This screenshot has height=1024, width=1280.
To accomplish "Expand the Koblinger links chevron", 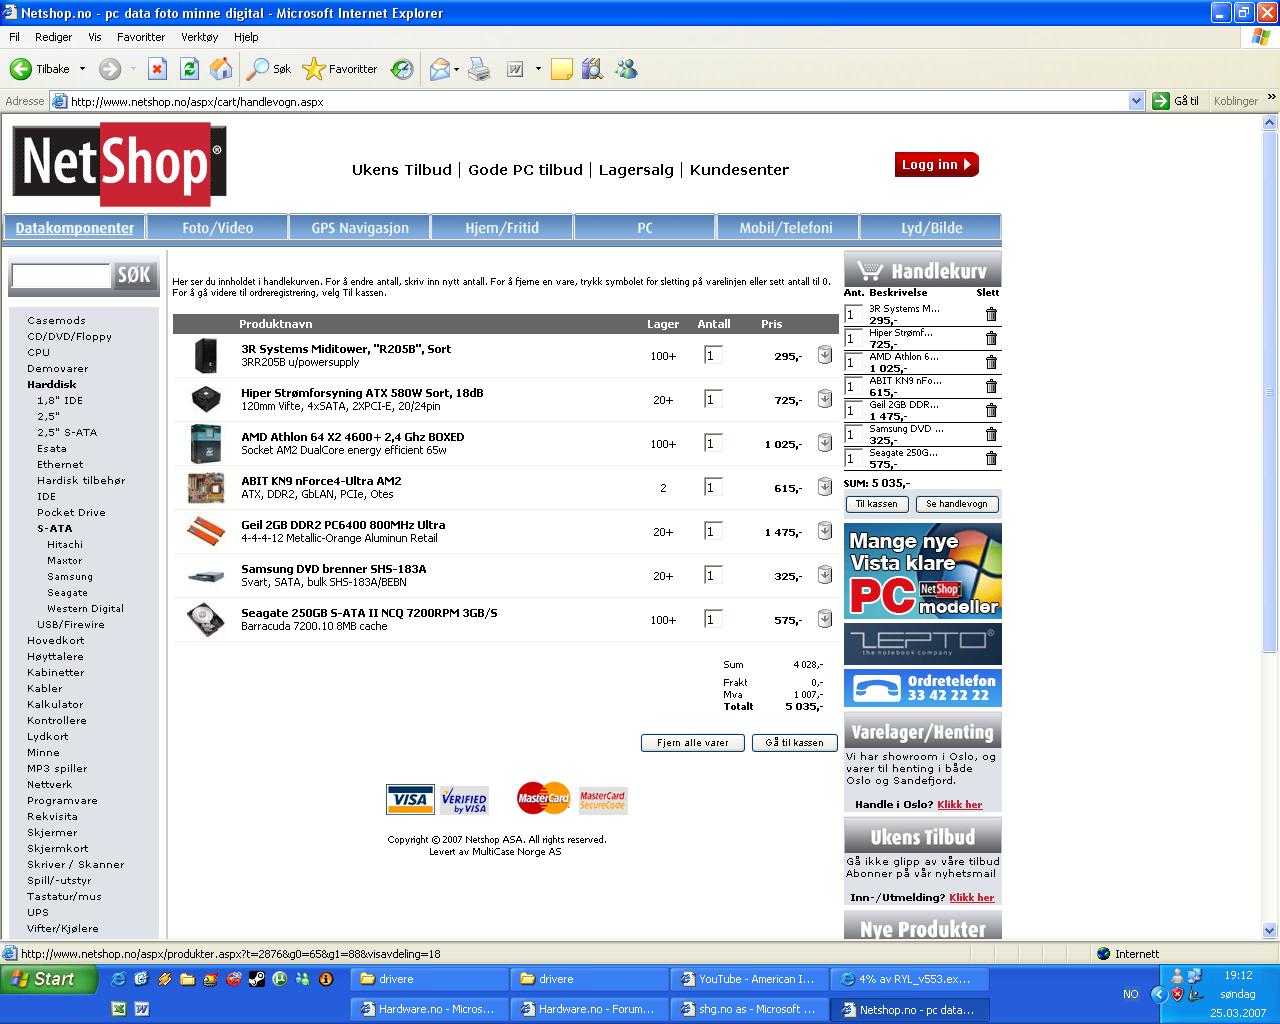I will (x=1271, y=98).
